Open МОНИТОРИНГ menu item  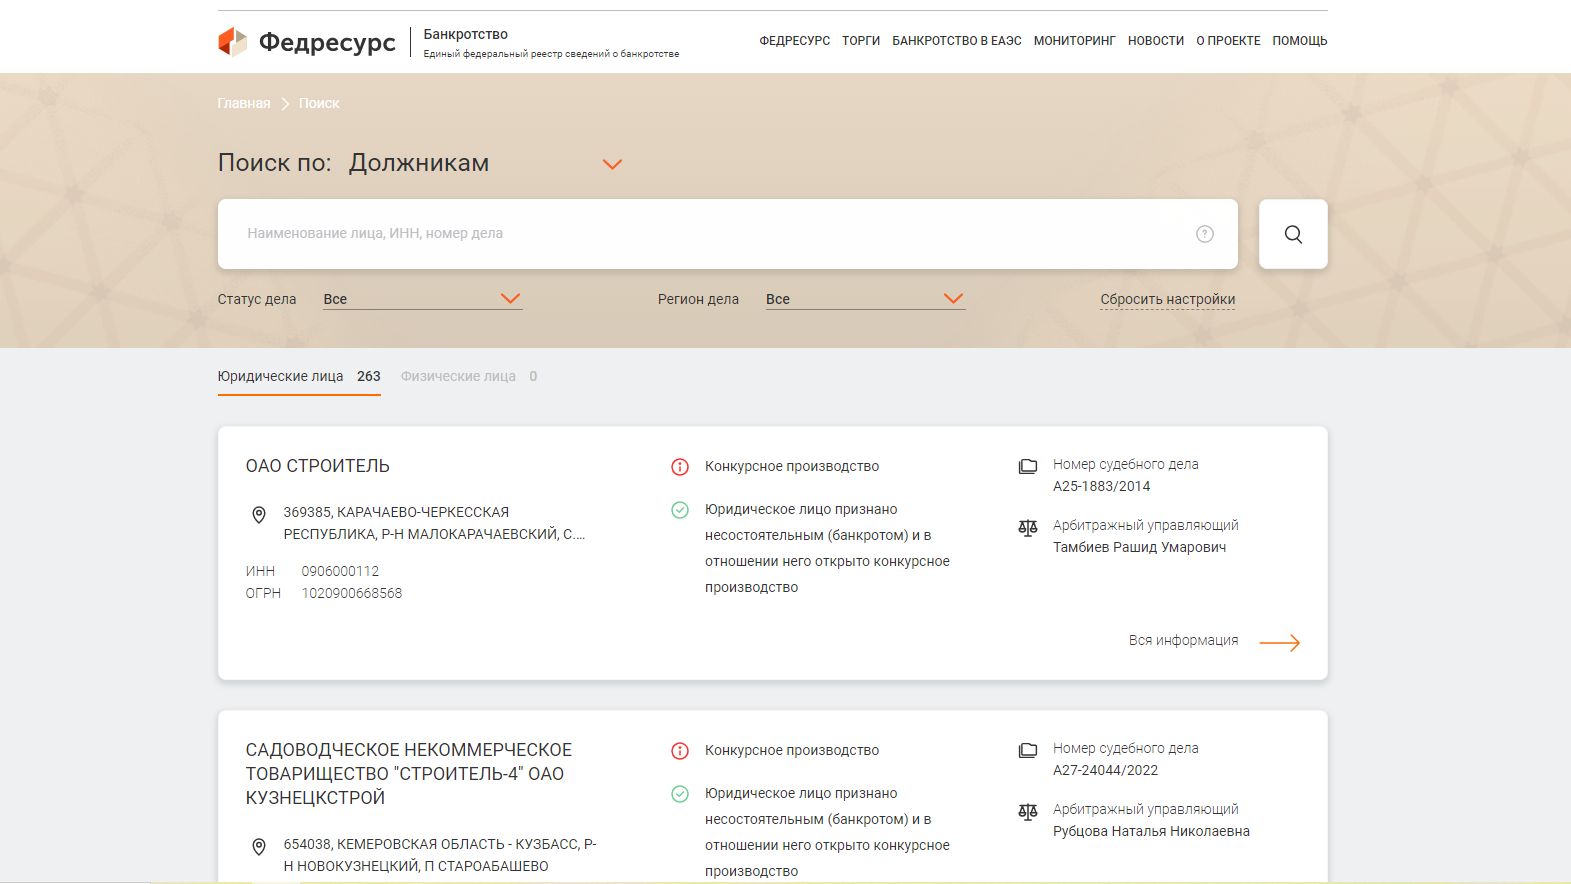[1075, 41]
